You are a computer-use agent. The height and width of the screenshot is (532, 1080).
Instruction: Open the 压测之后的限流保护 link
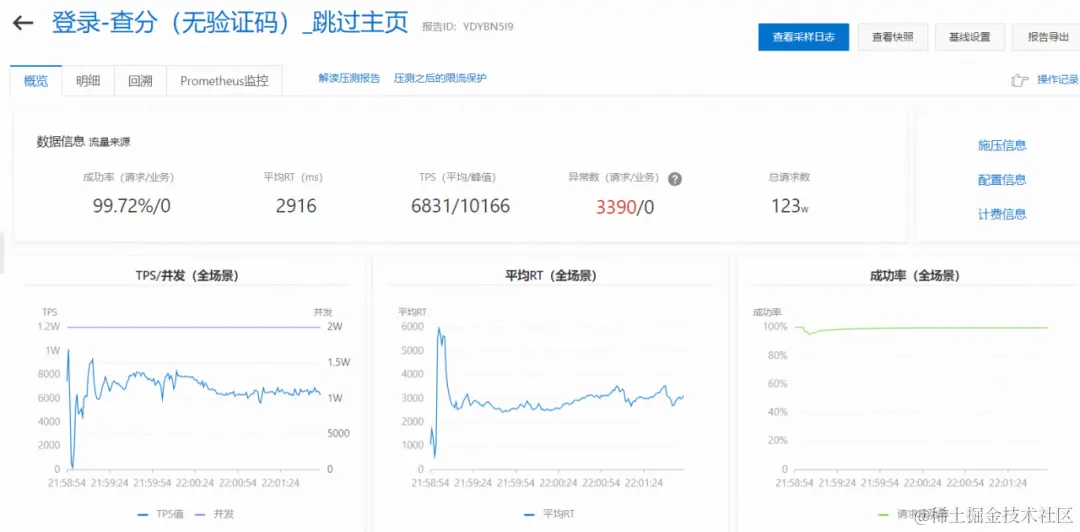(x=440, y=78)
